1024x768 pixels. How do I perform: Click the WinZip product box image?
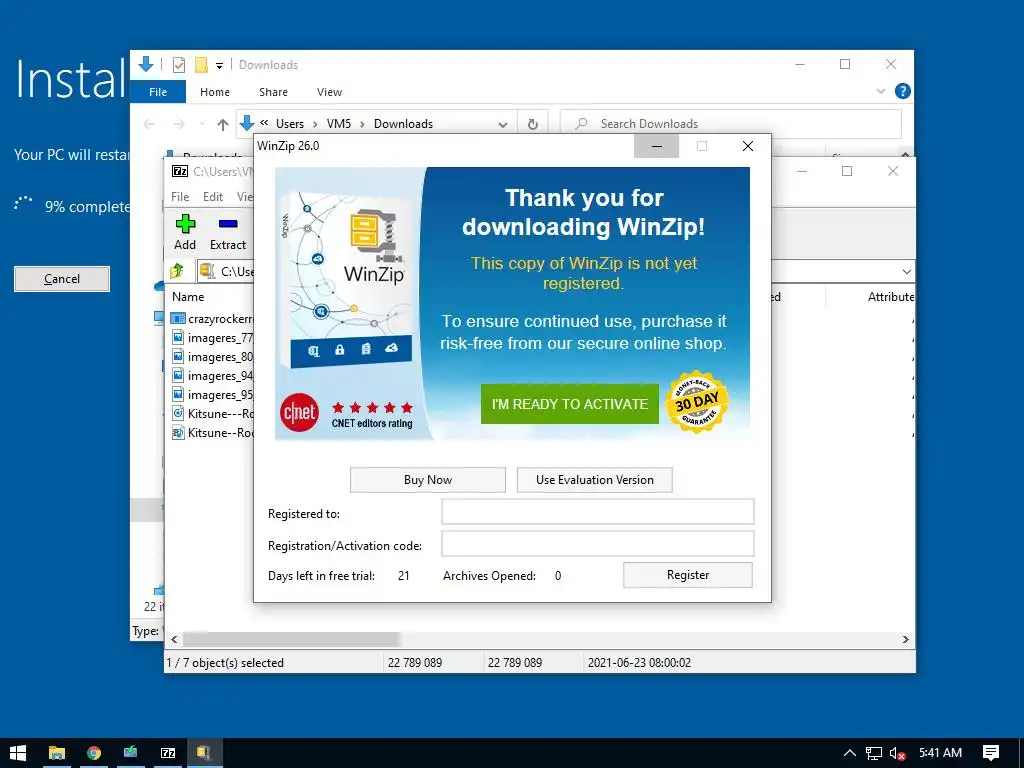[x=349, y=280]
